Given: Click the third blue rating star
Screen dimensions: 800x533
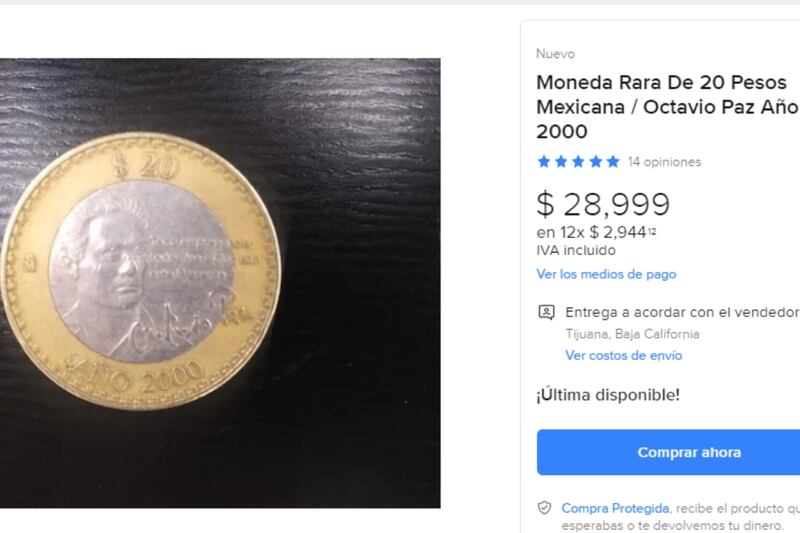Looking at the screenshot, I should 578,162.
